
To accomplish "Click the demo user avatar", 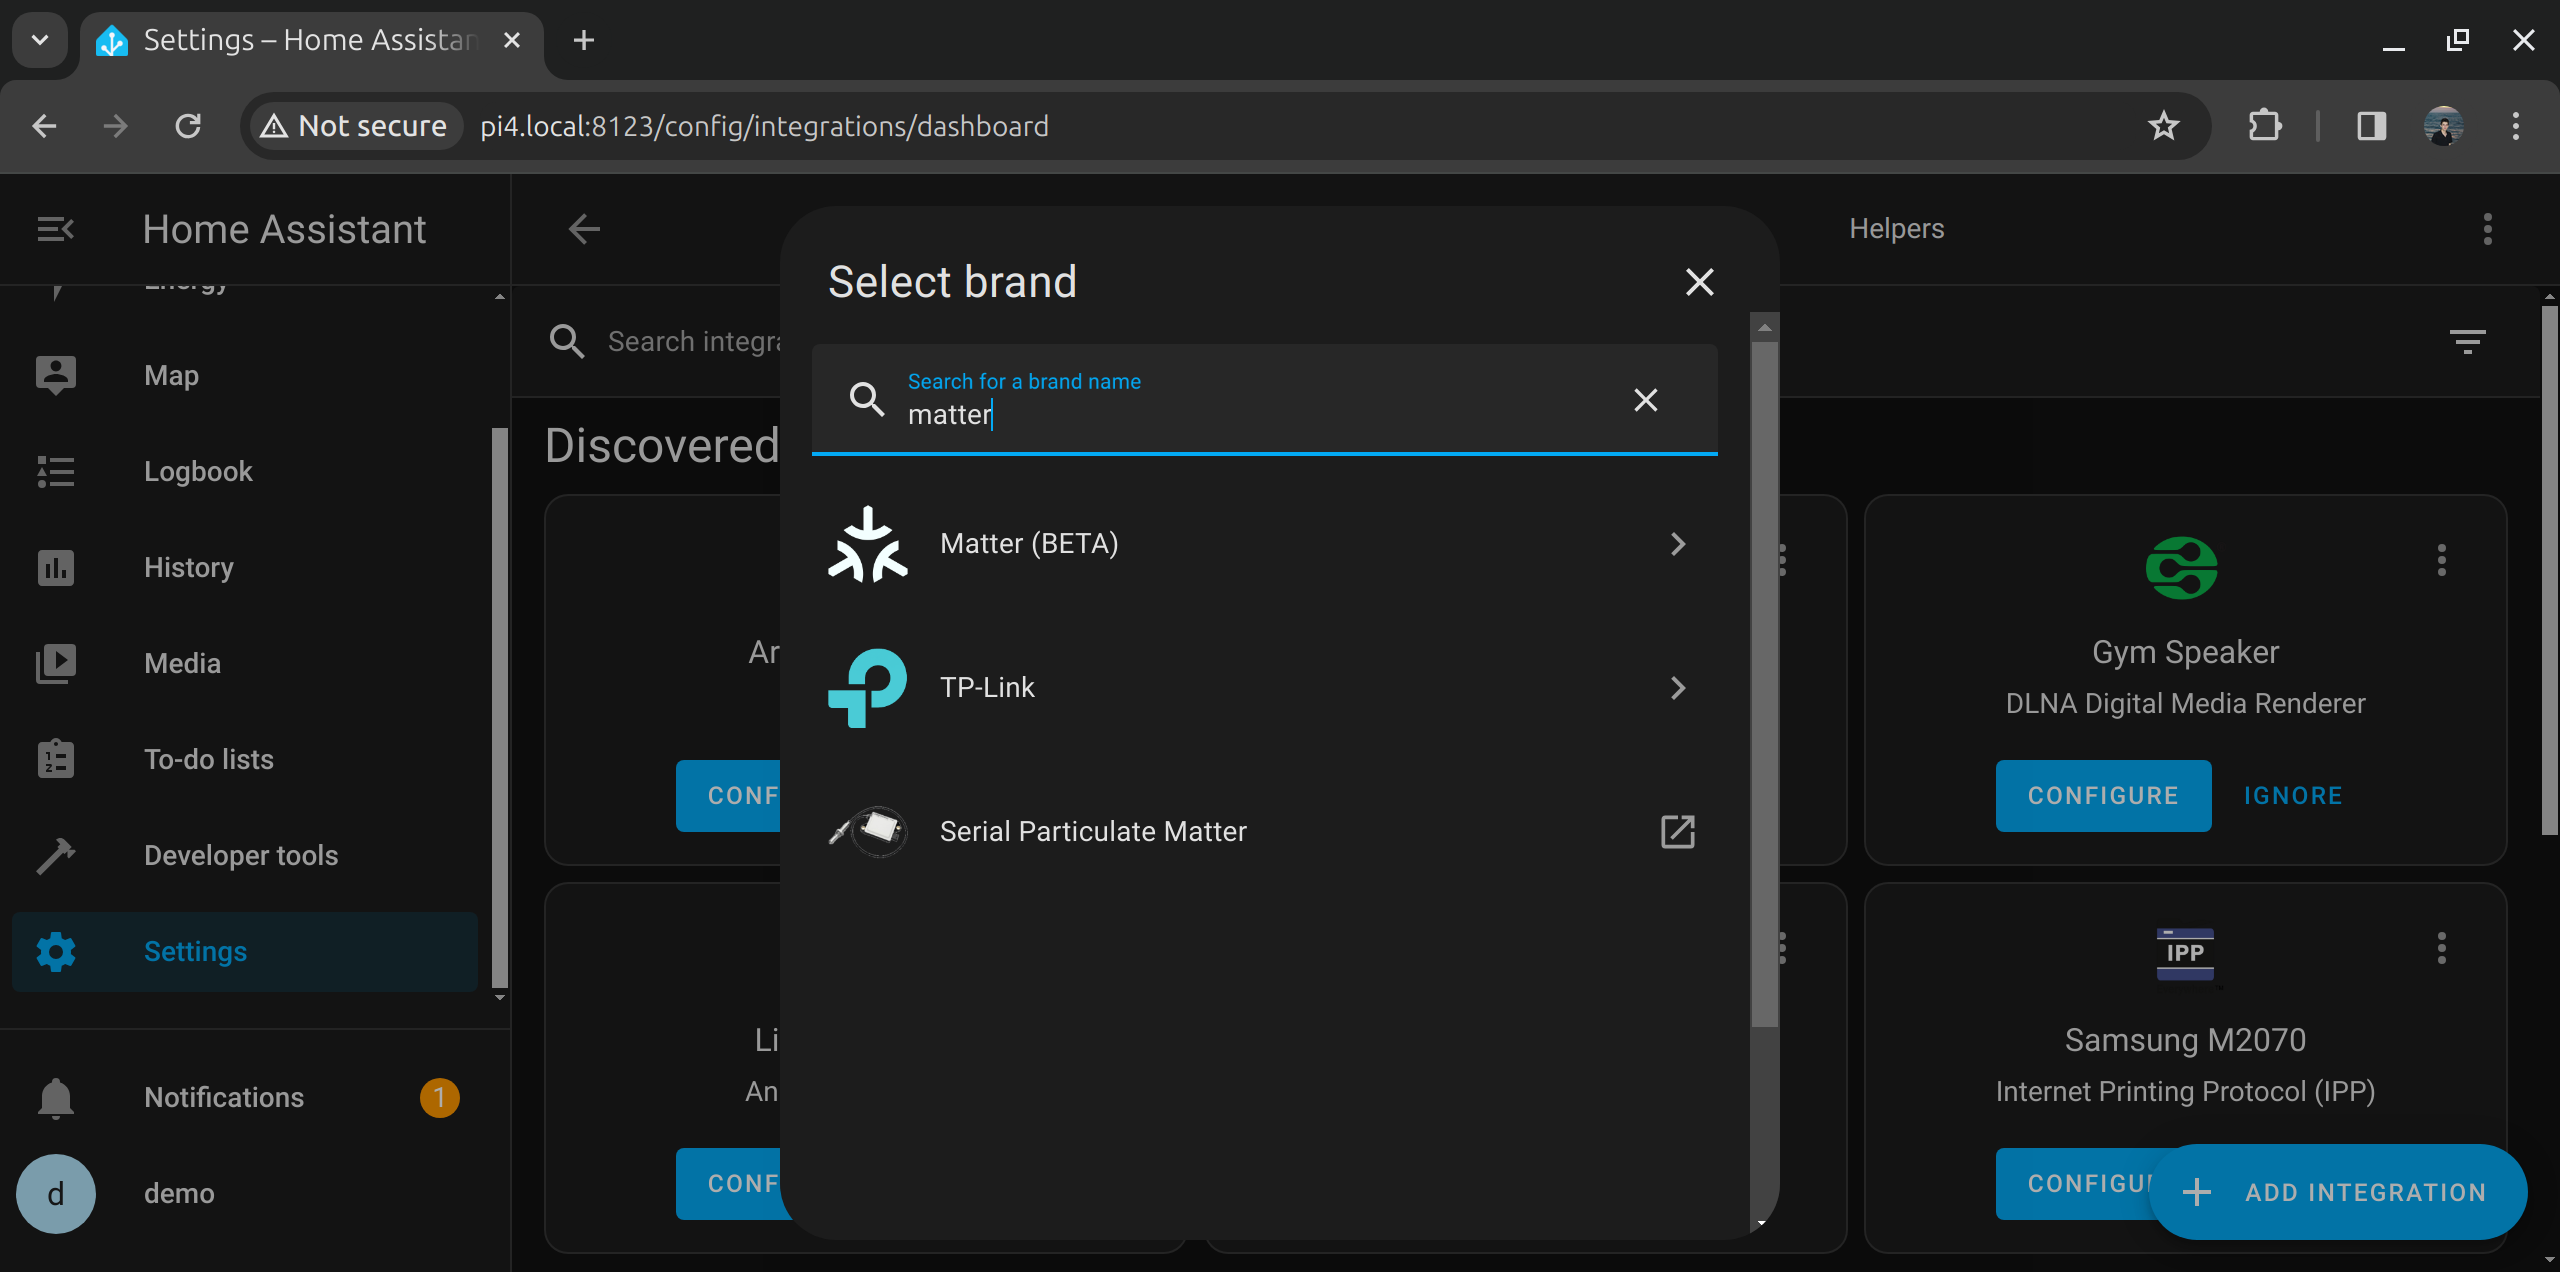I will click(55, 1192).
